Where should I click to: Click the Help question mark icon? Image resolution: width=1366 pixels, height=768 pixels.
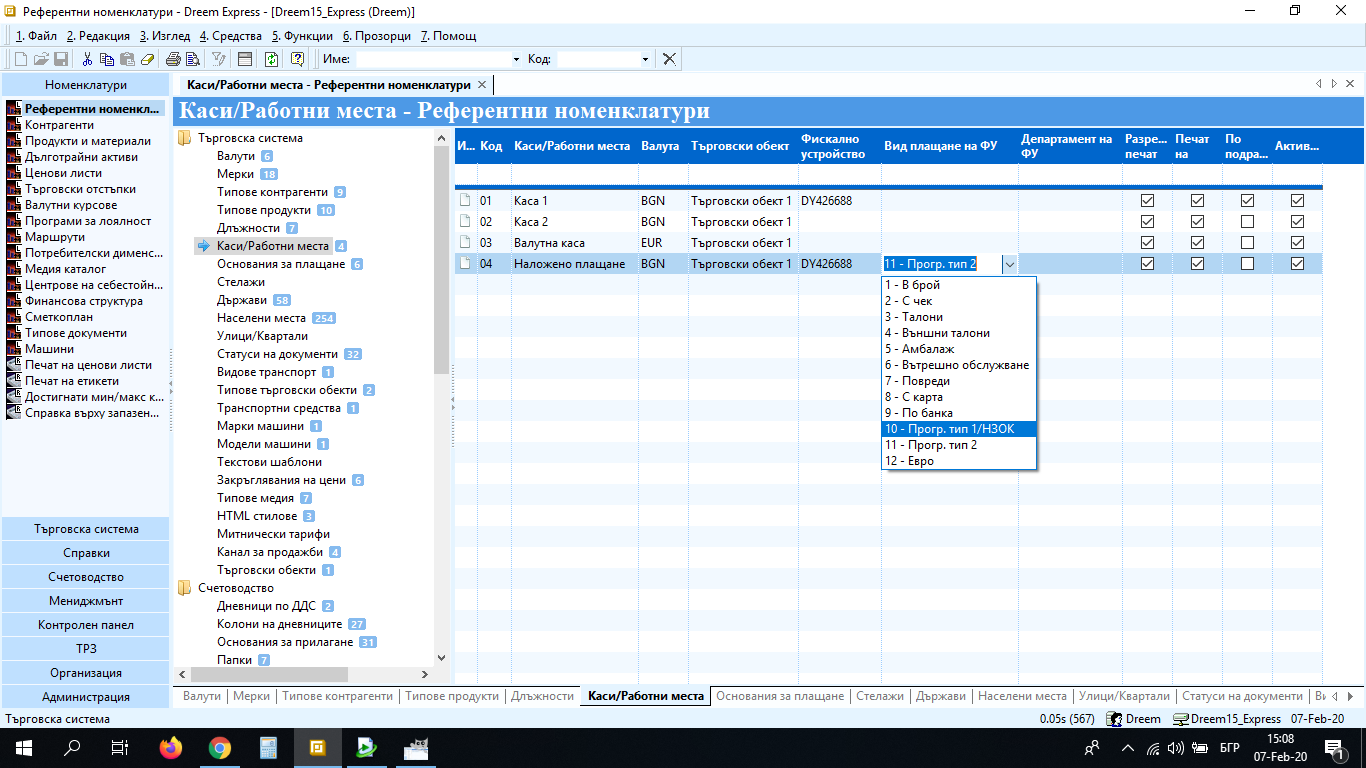pos(297,59)
